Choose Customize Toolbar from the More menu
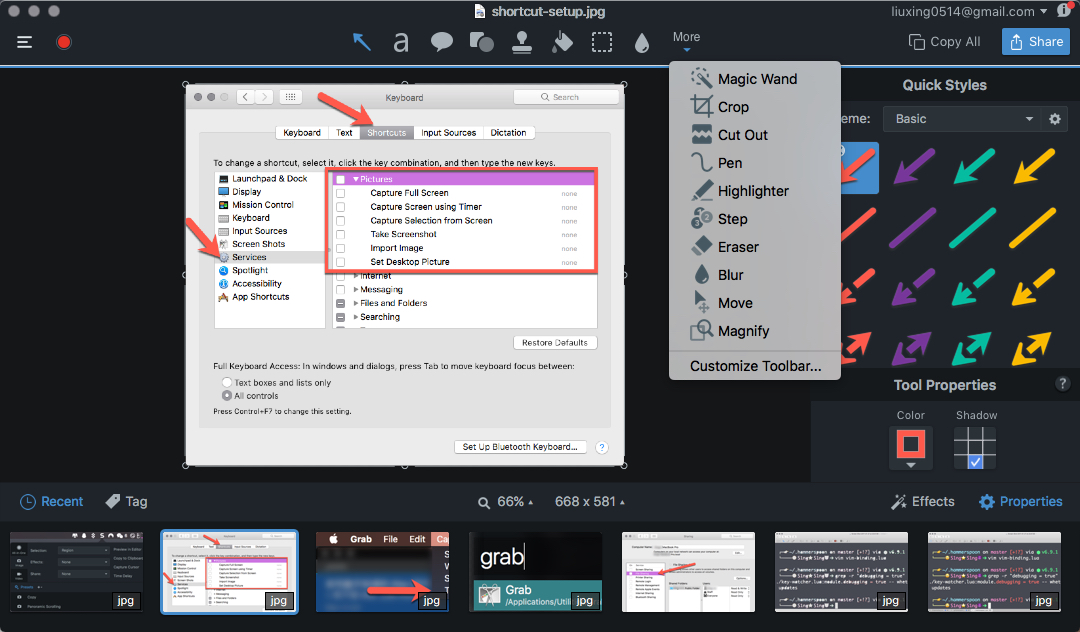Image resolution: width=1080 pixels, height=632 pixels. click(x=755, y=365)
